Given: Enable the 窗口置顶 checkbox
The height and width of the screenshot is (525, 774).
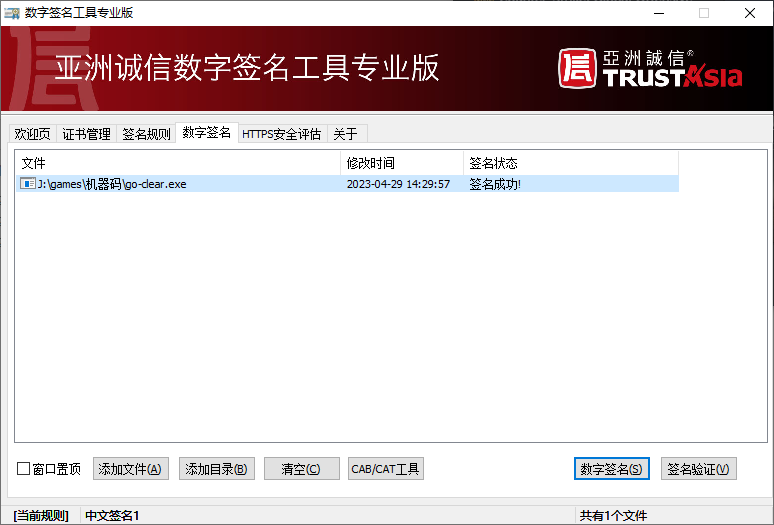Looking at the screenshot, I should (x=24, y=469).
